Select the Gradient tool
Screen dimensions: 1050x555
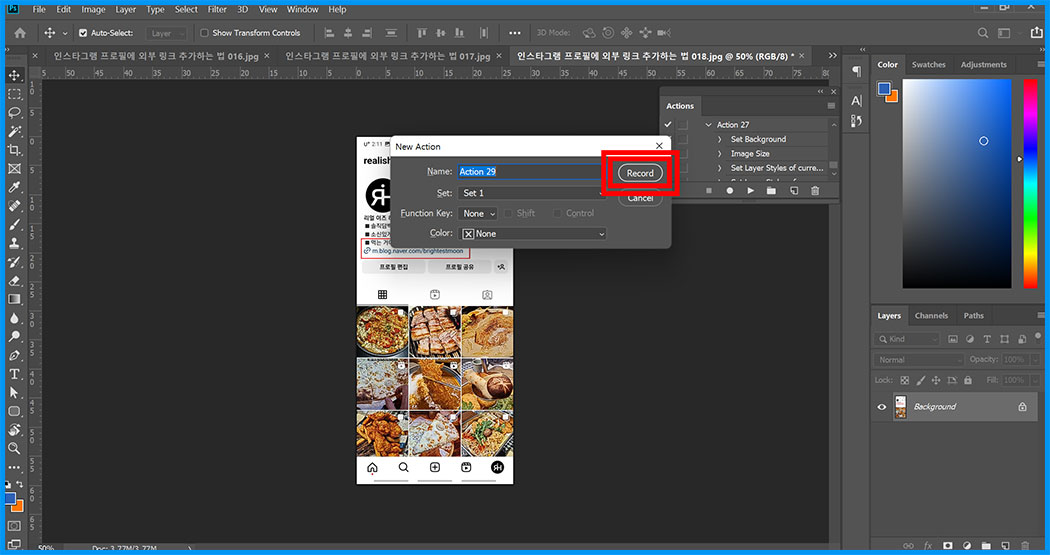click(x=14, y=299)
